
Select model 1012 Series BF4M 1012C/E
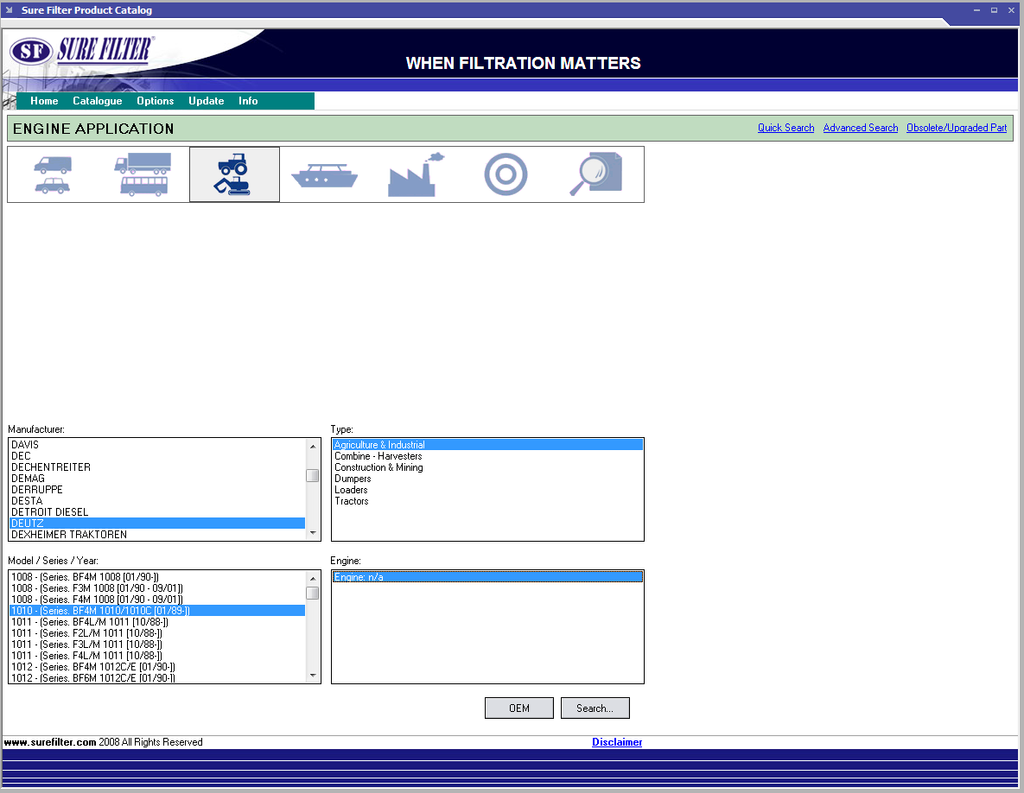157,667
